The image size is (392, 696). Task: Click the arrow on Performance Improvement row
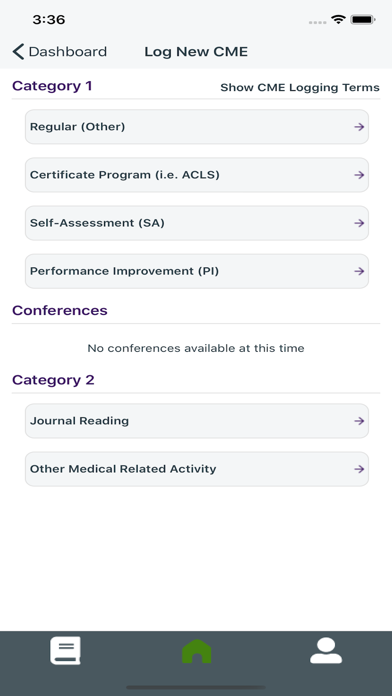tap(359, 271)
